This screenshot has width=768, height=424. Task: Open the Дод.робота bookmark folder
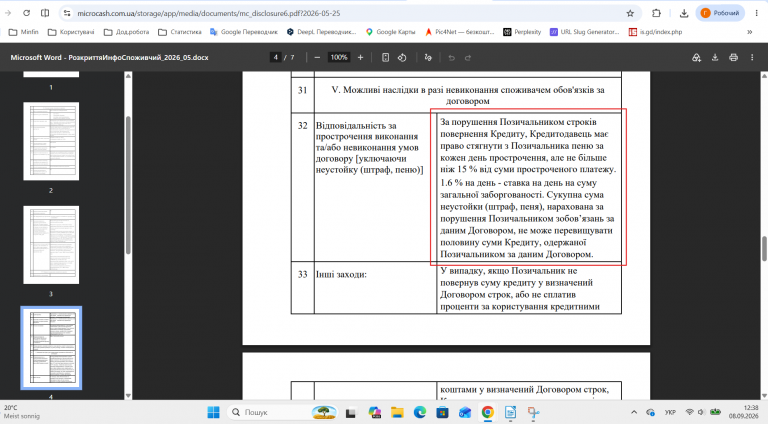point(126,32)
